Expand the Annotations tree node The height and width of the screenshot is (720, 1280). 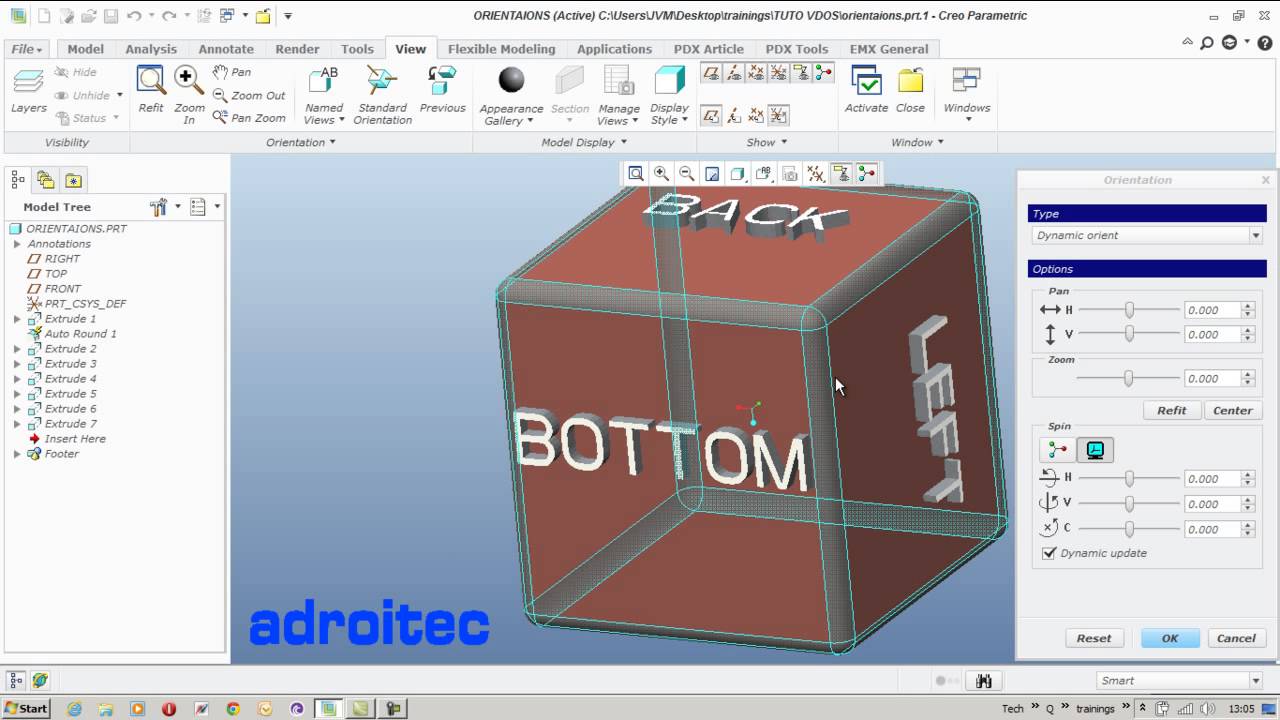click(17, 244)
